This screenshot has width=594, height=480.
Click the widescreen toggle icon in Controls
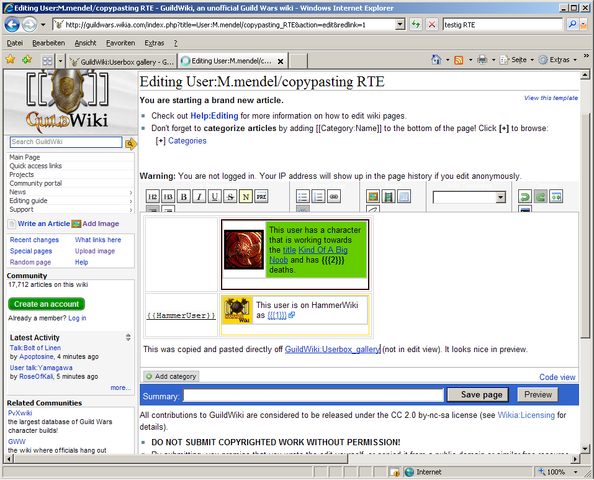coord(556,197)
